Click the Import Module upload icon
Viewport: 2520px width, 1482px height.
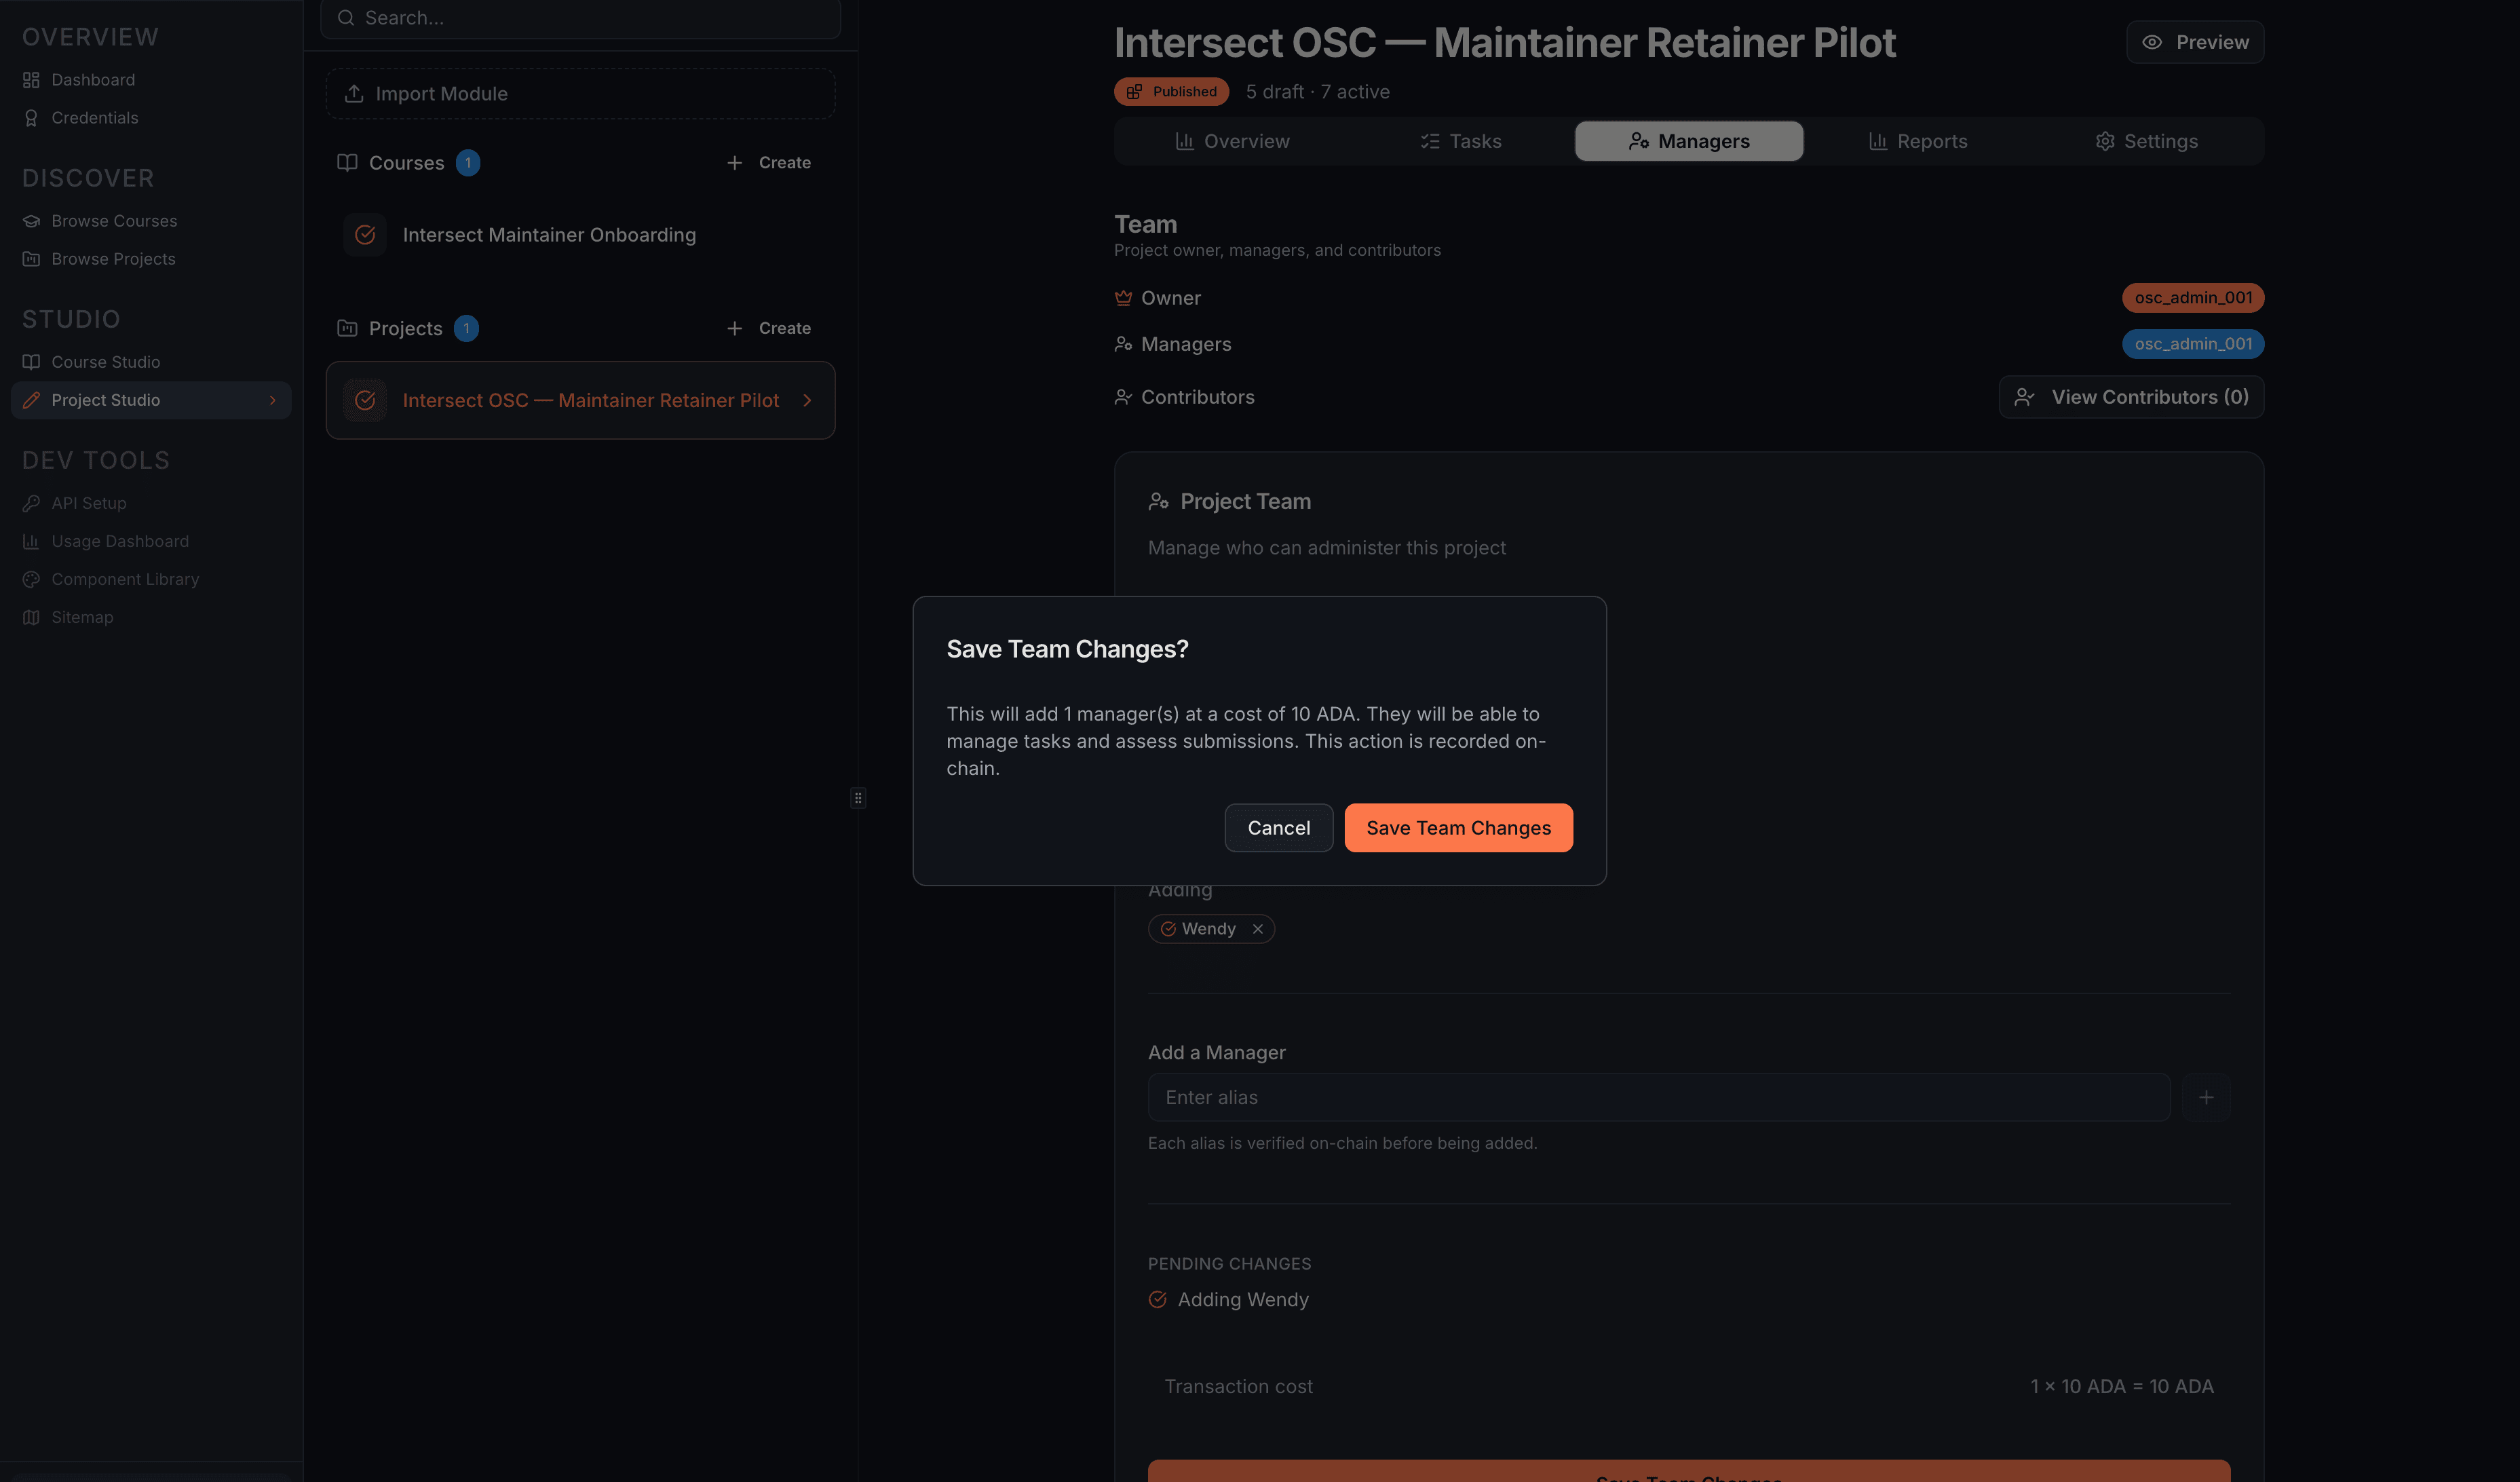coord(354,93)
